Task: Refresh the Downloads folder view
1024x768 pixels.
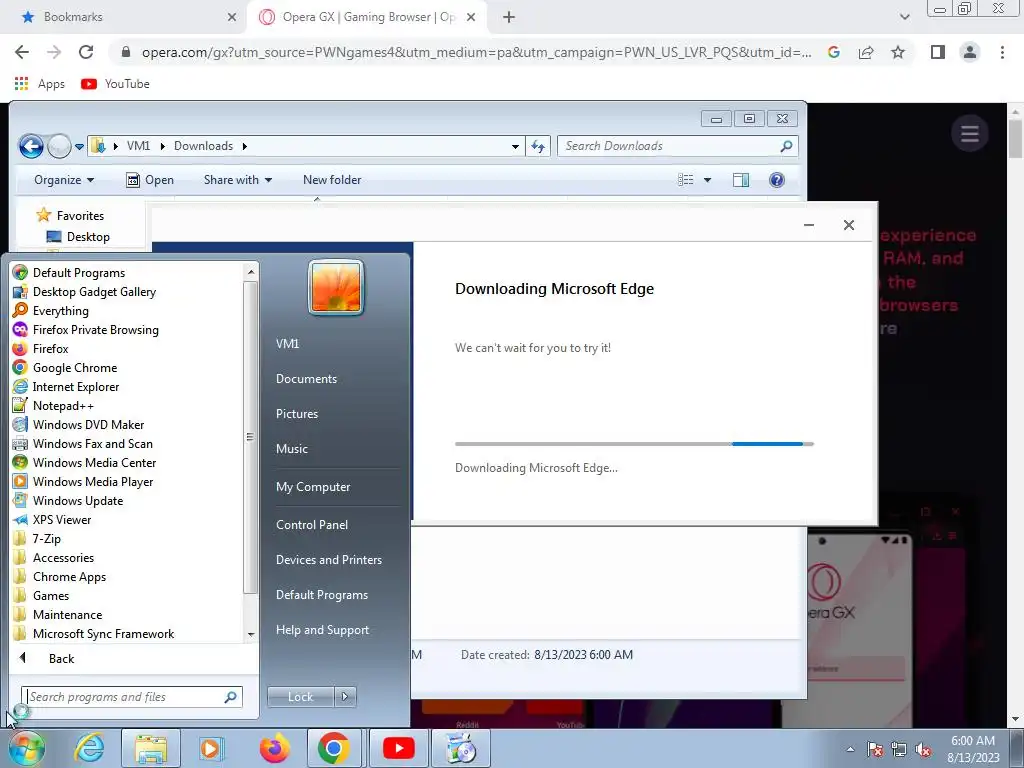Action: click(538, 146)
